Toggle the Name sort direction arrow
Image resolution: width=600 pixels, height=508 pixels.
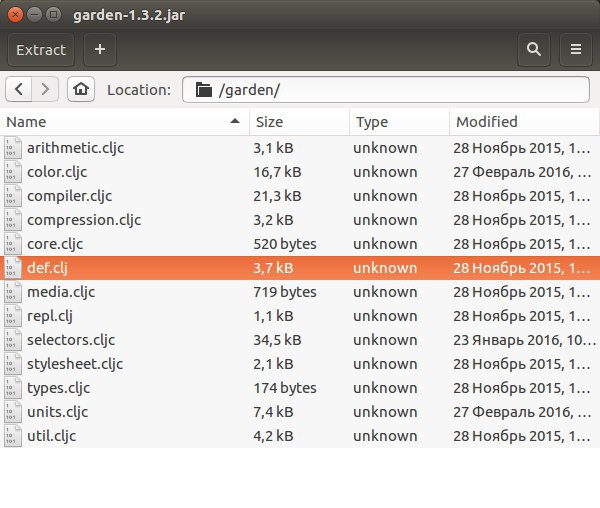(235, 121)
